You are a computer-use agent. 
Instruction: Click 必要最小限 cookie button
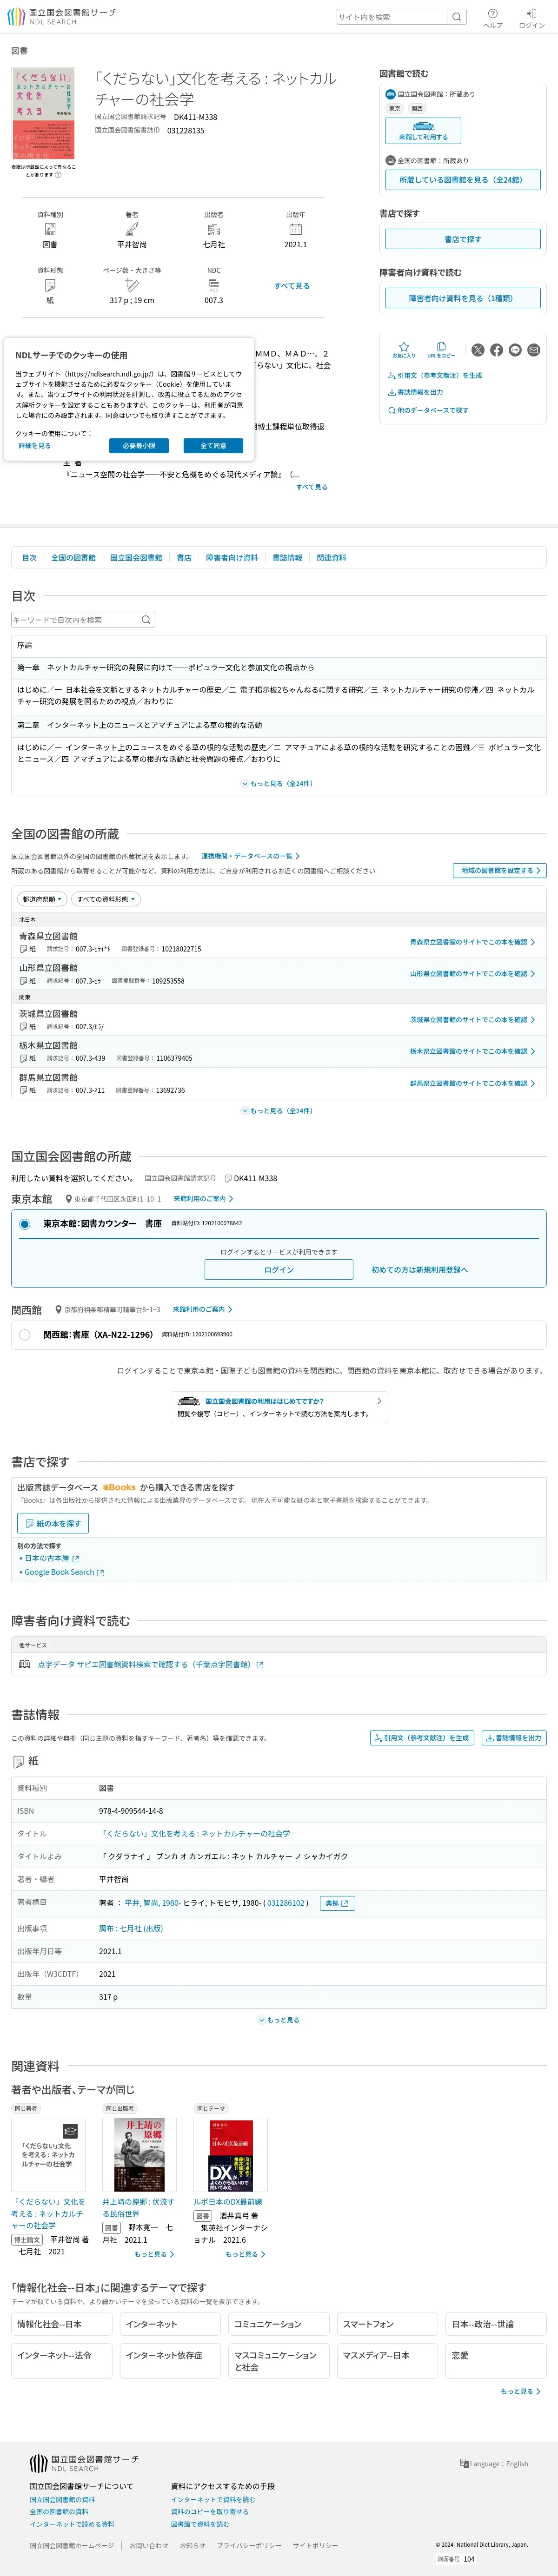click(139, 446)
